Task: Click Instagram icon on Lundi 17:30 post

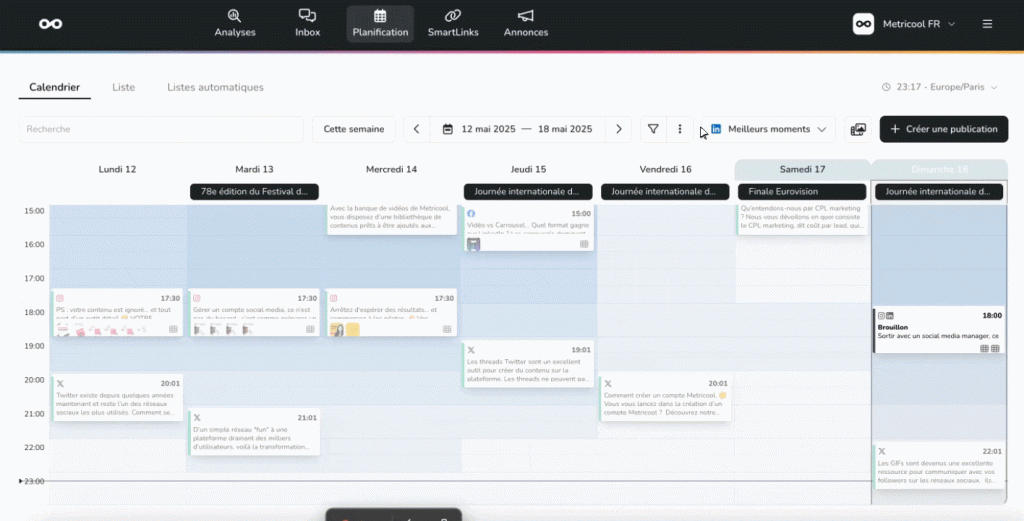Action: point(60,298)
